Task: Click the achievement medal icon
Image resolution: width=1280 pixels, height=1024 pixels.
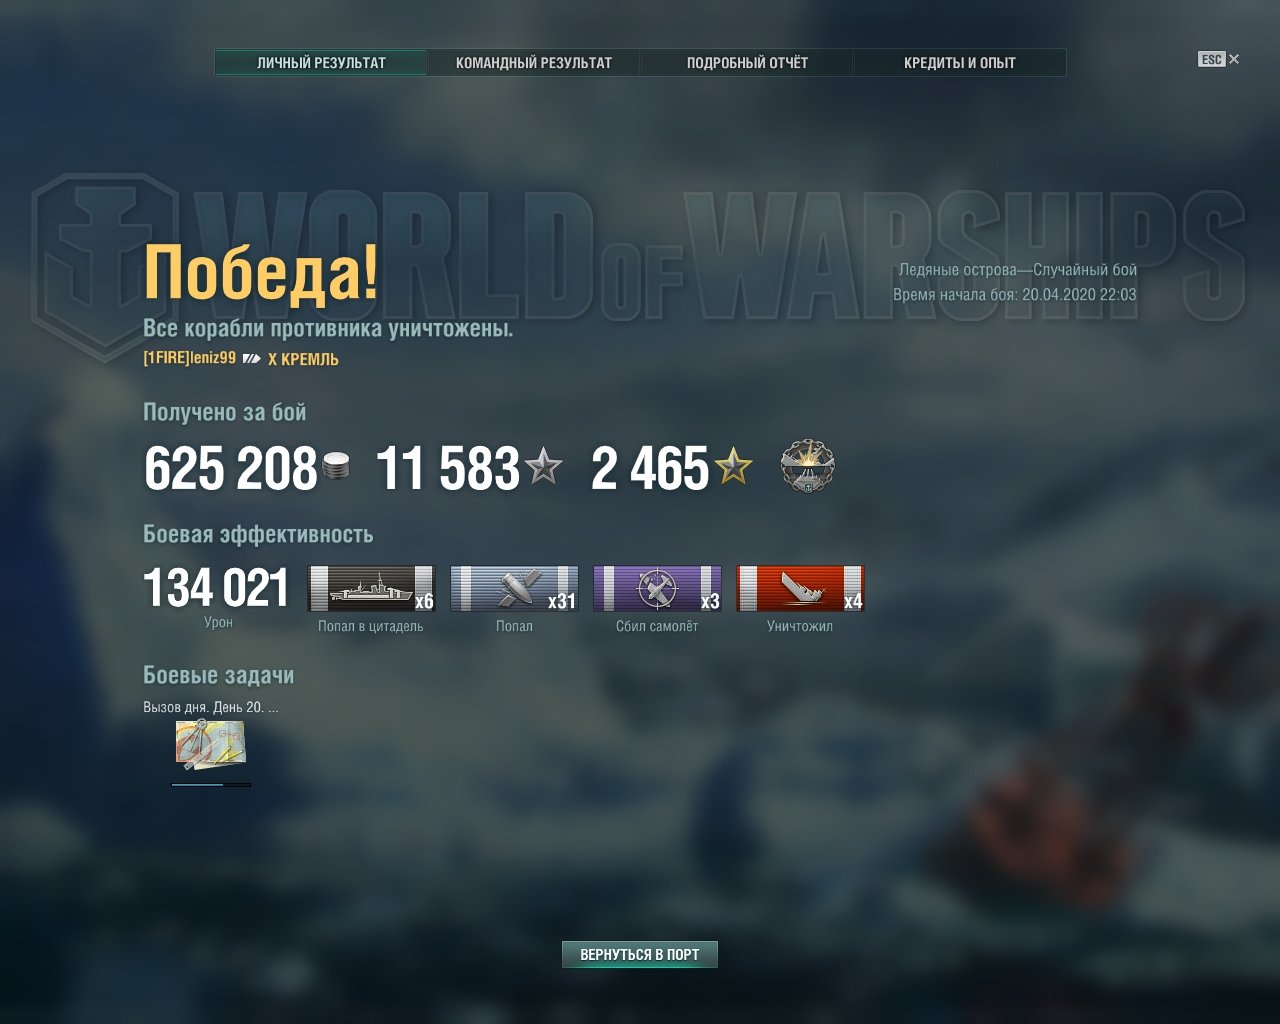Action: (x=808, y=466)
